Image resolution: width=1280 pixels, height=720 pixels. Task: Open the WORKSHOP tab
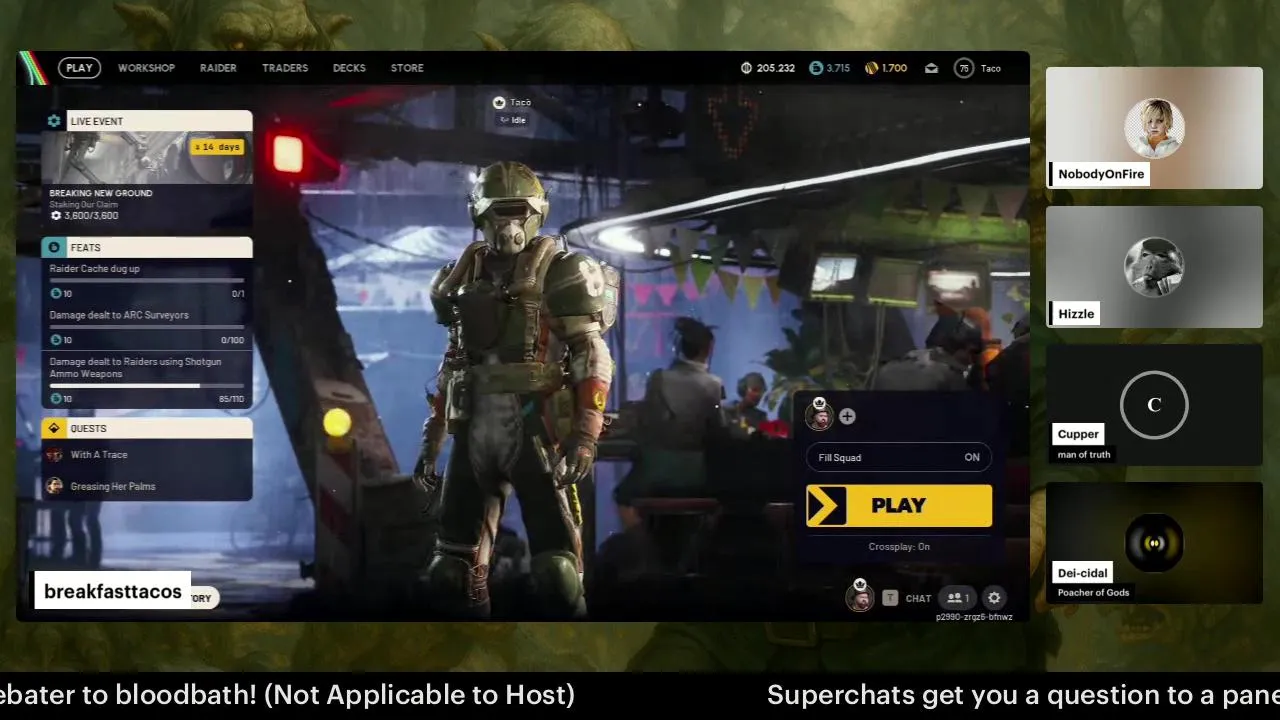click(146, 68)
